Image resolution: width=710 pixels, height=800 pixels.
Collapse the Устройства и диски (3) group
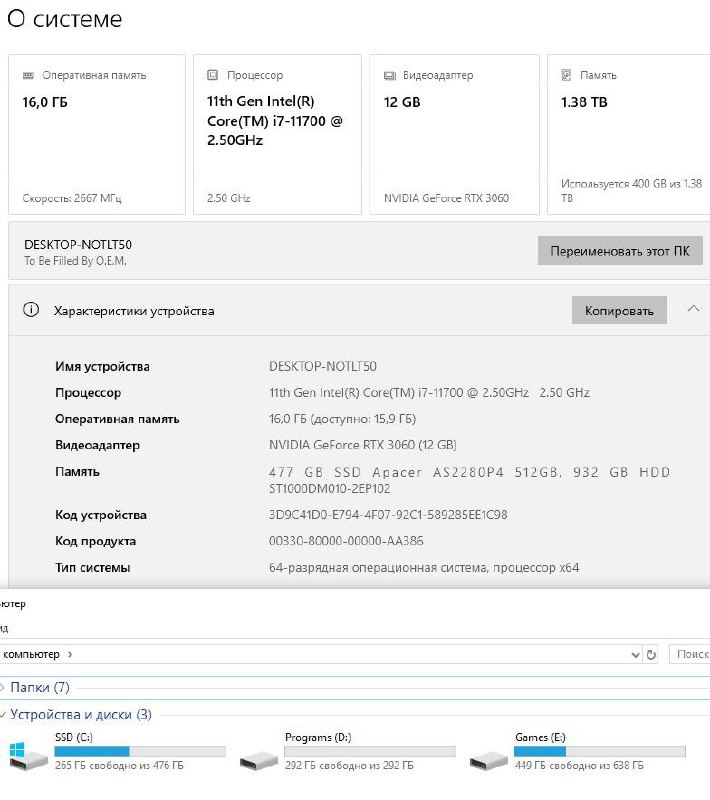click(x=3, y=714)
